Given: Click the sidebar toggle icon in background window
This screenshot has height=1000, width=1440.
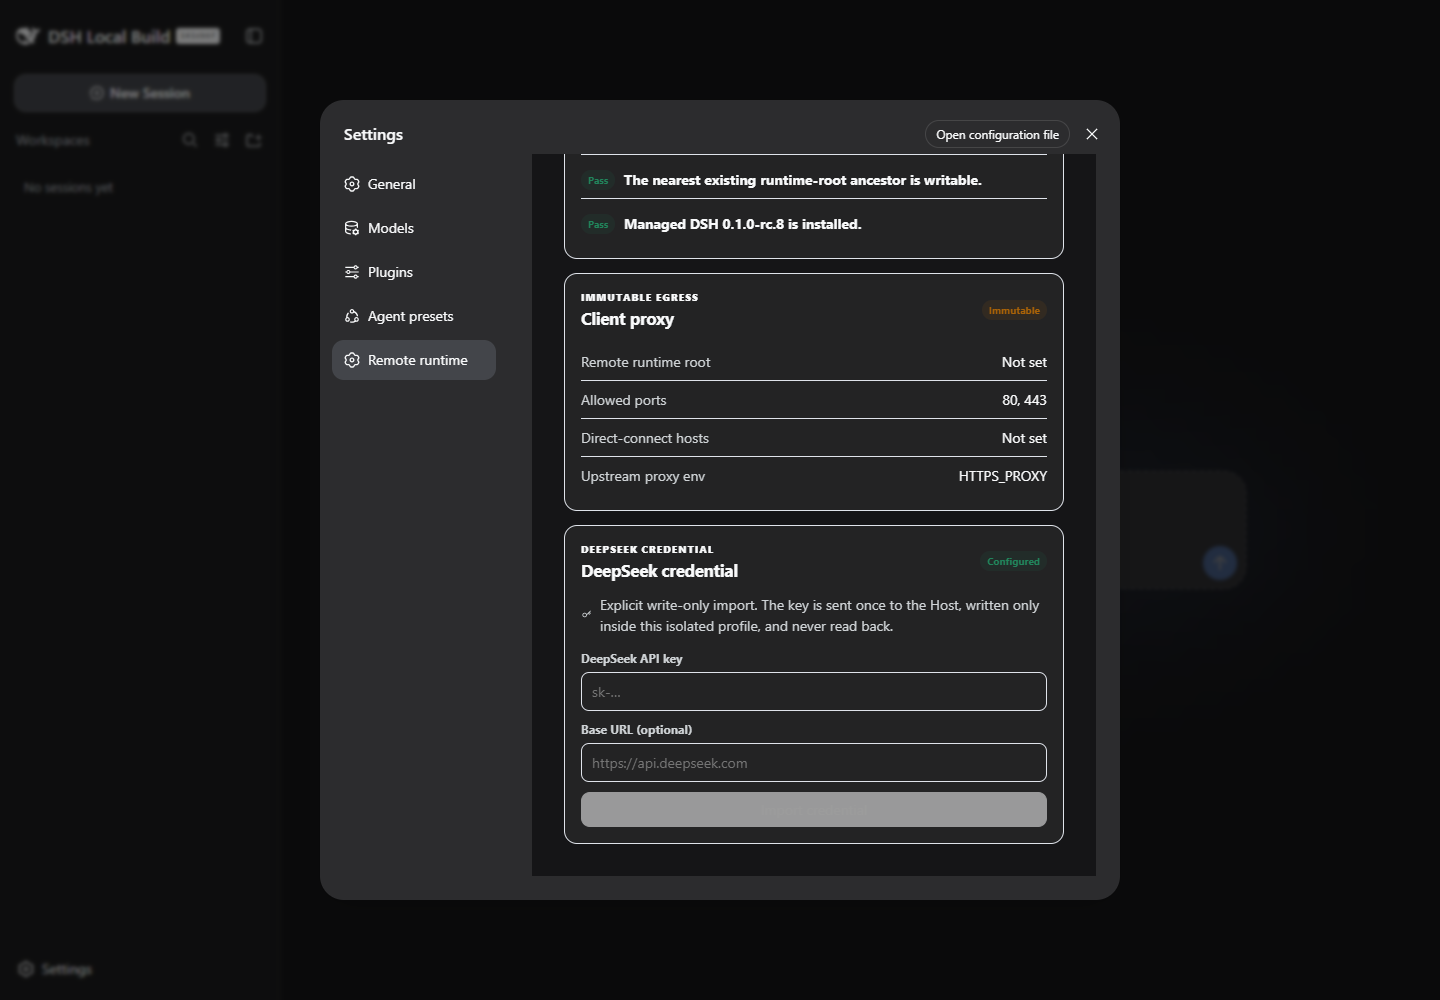Looking at the screenshot, I should pyautogui.click(x=254, y=36).
